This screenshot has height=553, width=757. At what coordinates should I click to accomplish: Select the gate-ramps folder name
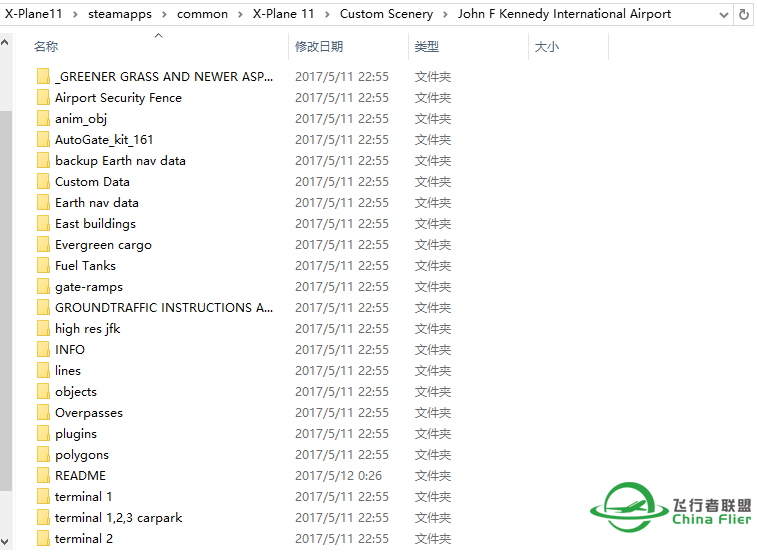point(89,287)
